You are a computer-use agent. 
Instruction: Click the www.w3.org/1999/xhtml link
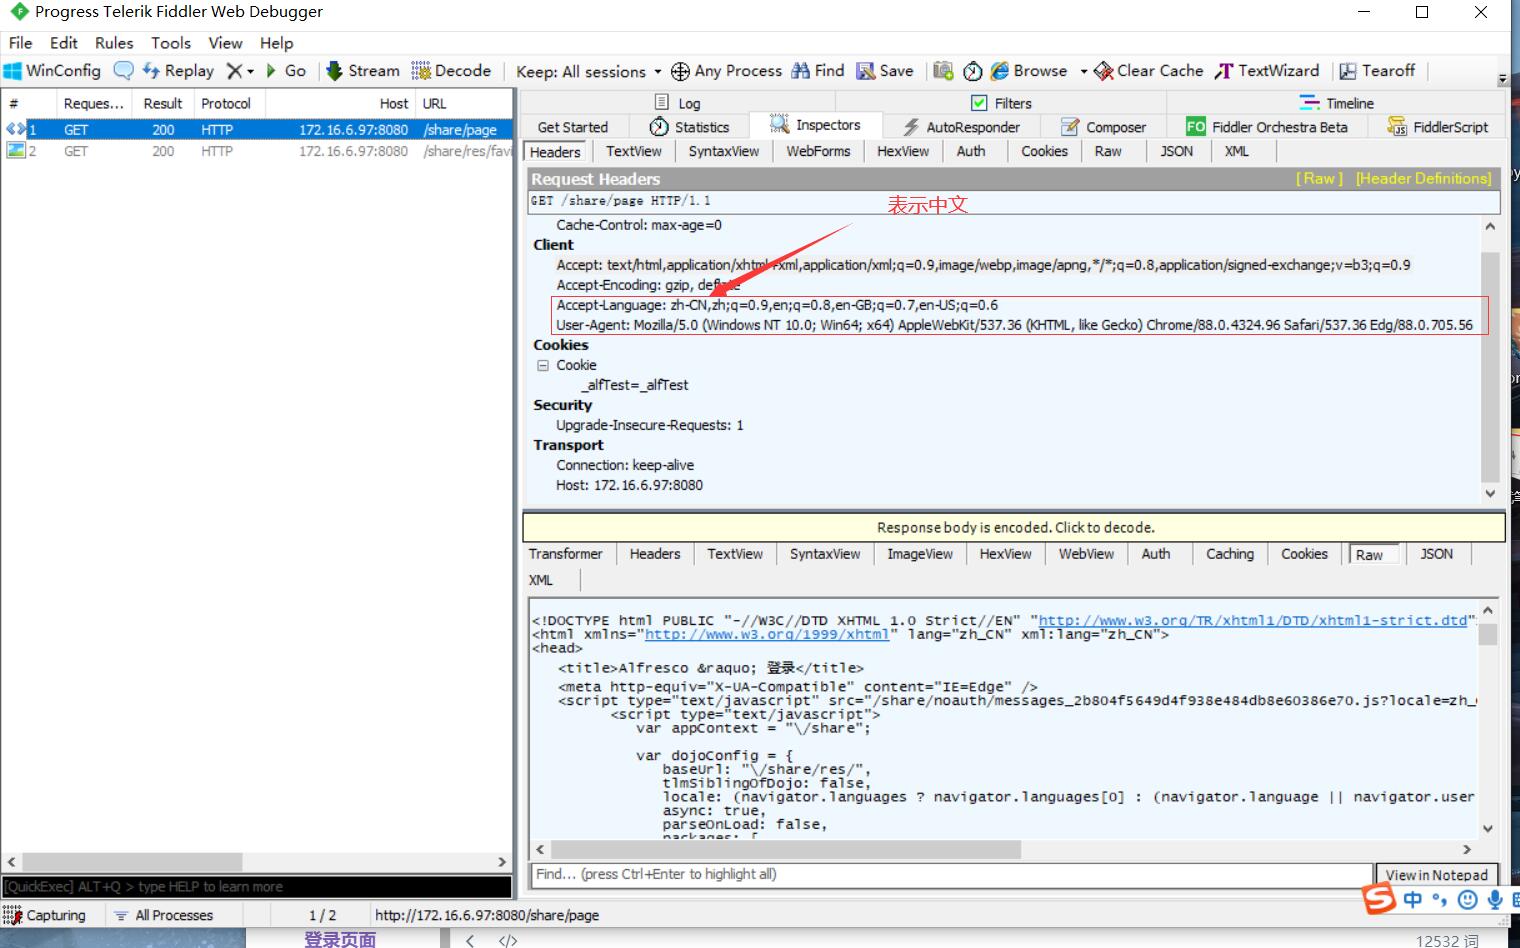point(767,634)
